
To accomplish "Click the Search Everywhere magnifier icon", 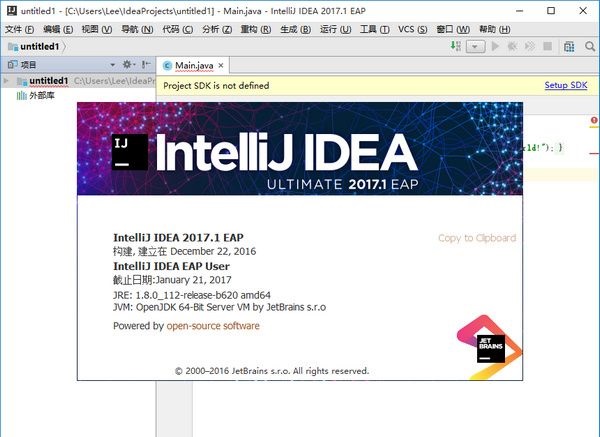I will tap(590, 46).
